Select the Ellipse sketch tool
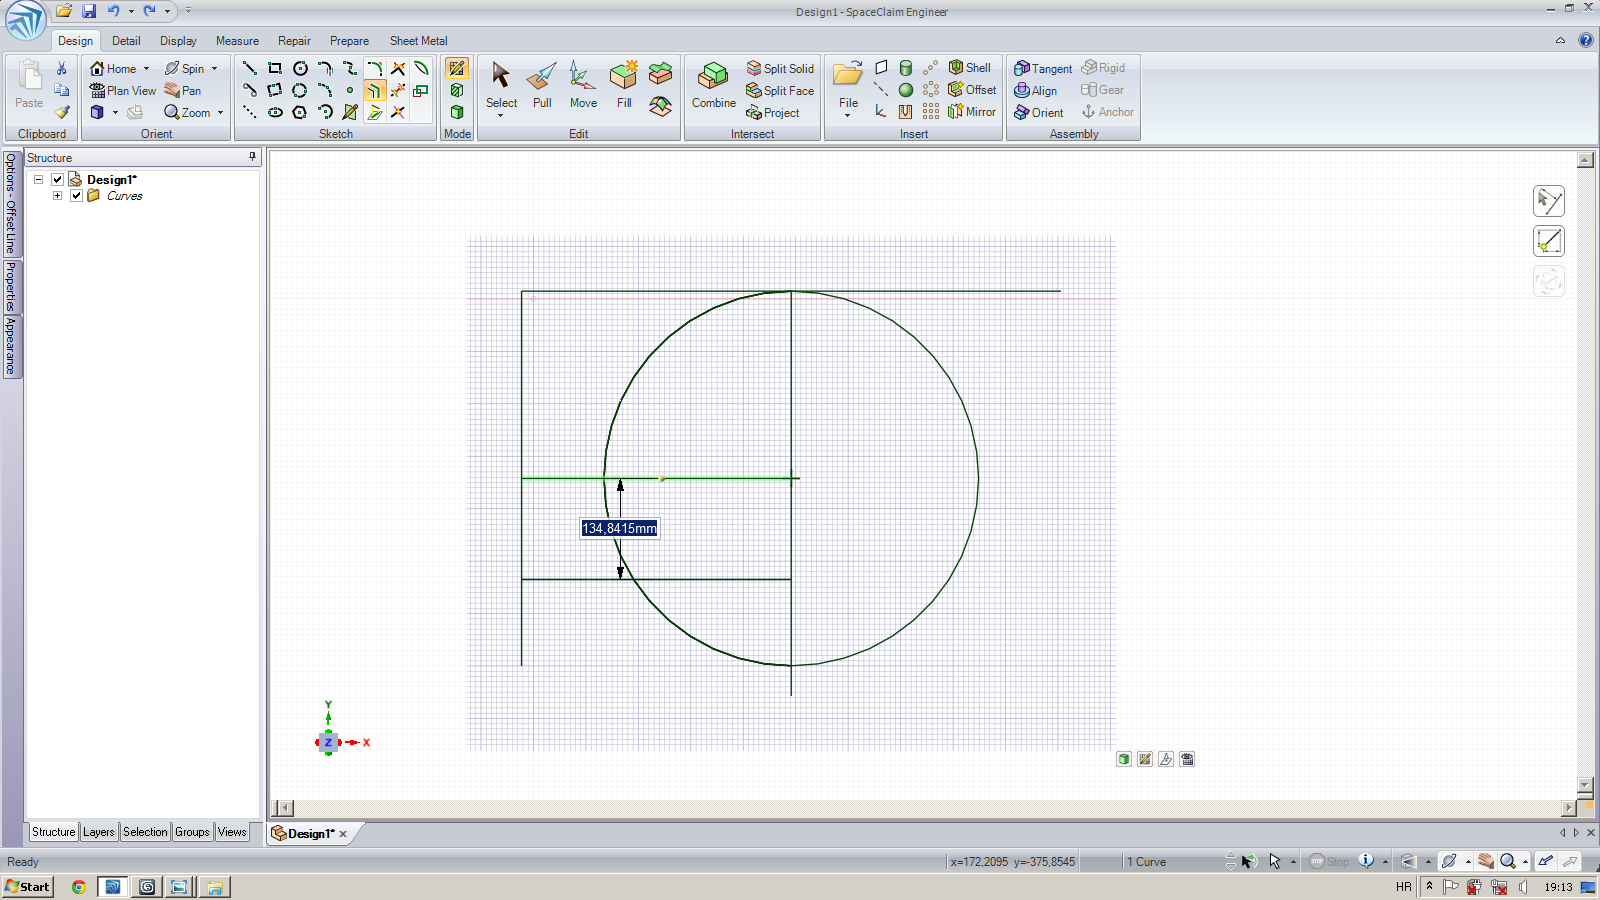 pyautogui.click(x=275, y=112)
